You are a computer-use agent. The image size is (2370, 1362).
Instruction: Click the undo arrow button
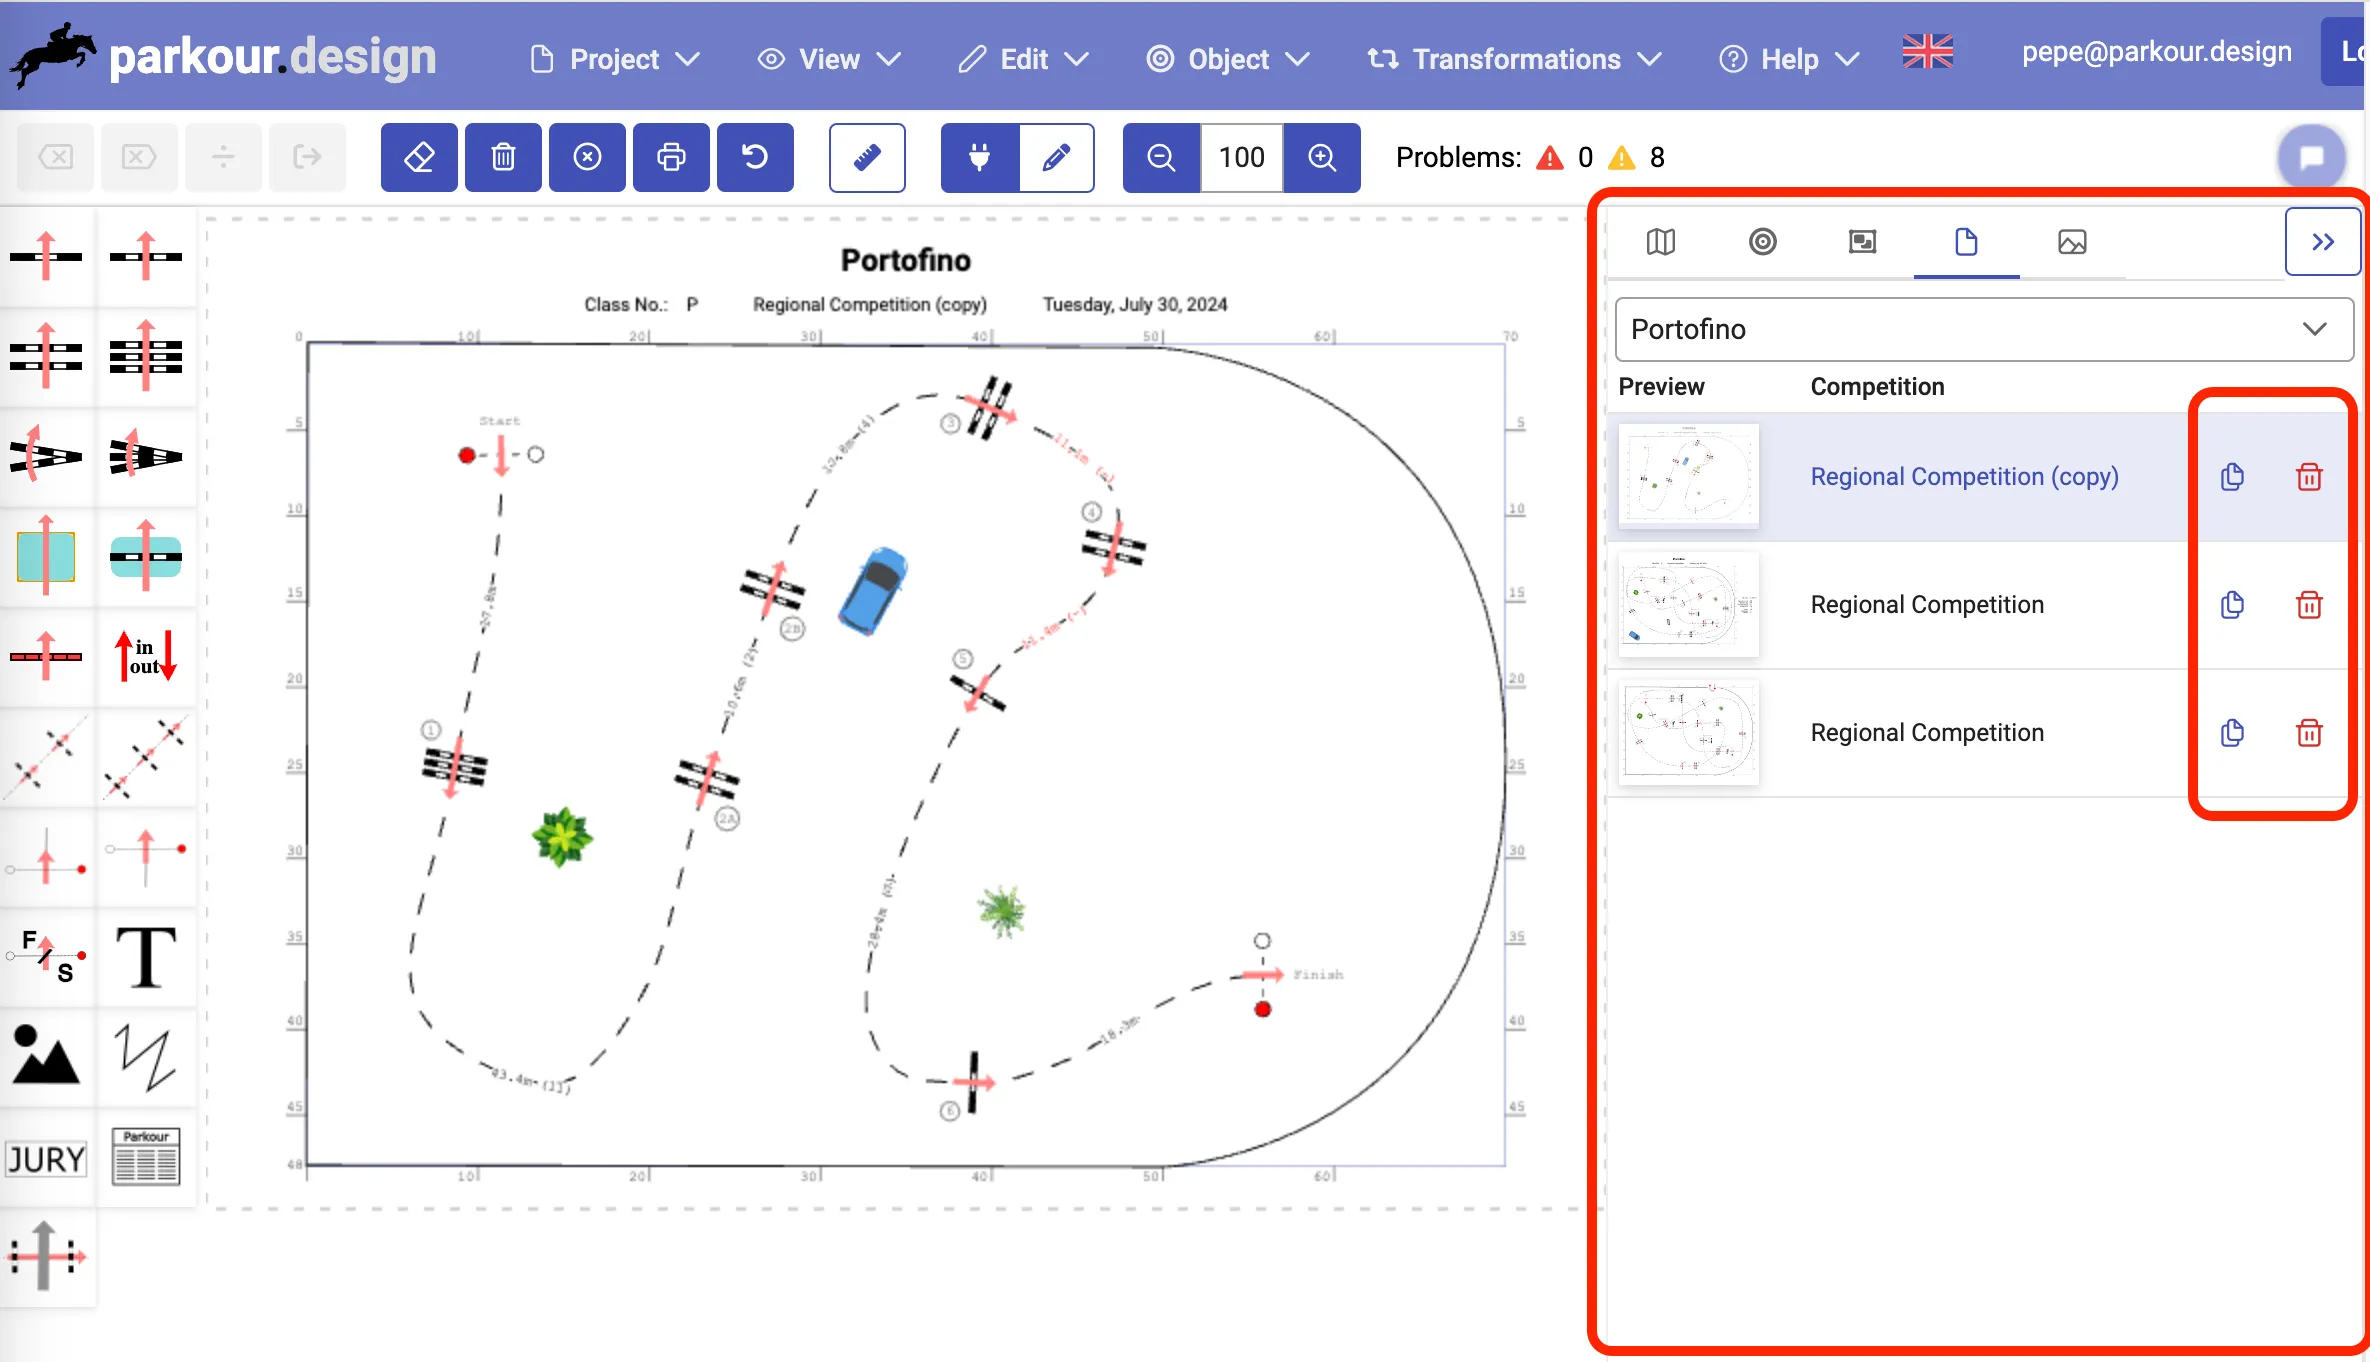click(755, 157)
